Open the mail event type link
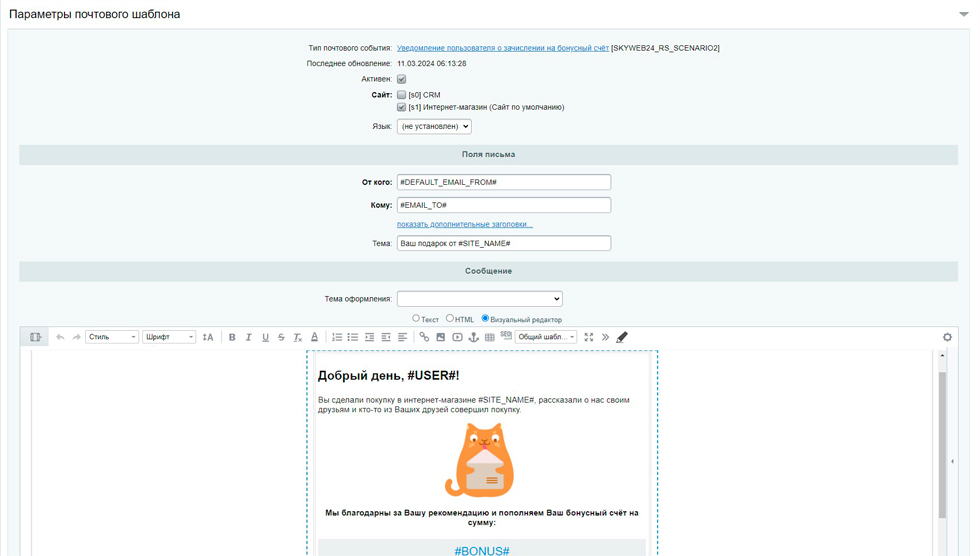The image size is (980, 556). (502, 48)
